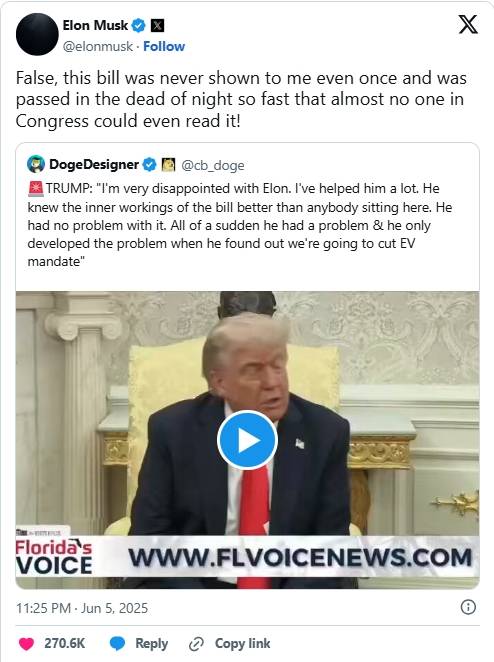Click the X logo in top-right corner
The image size is (494, 662).
point(468,24)
